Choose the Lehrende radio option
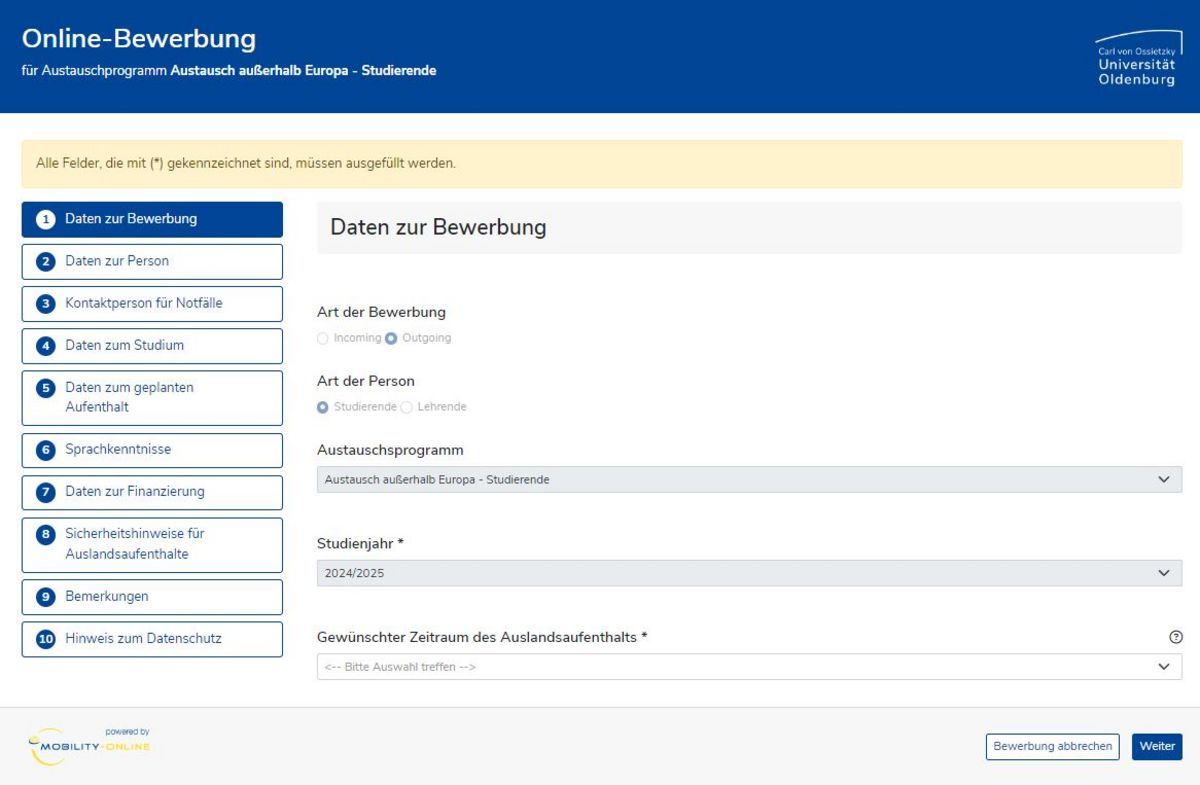 [407, 407]
